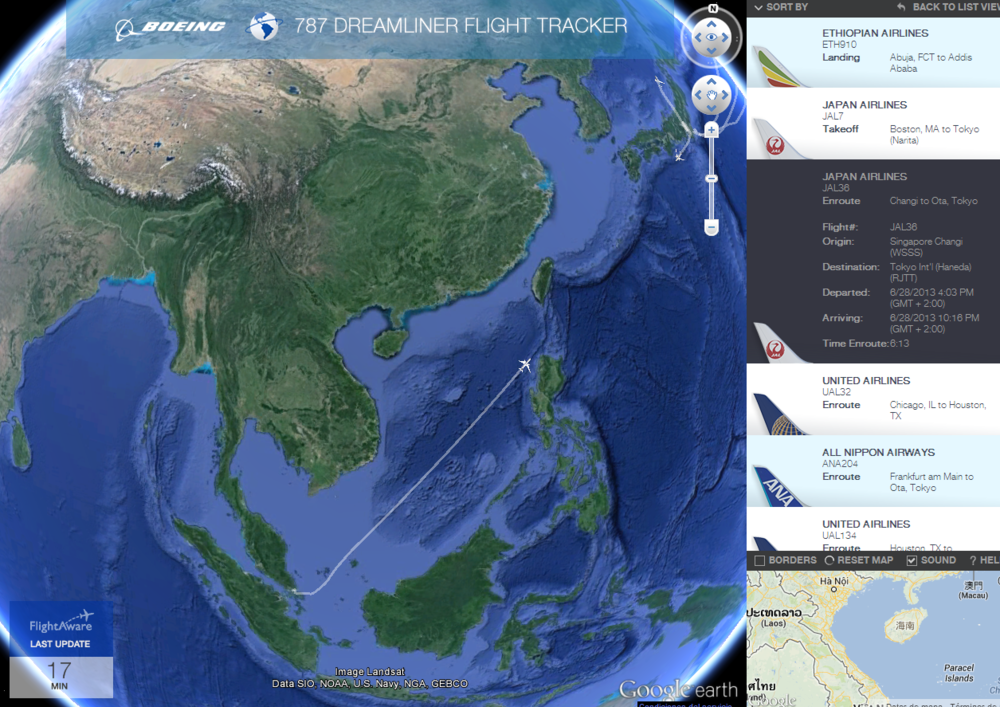
Task: Reset north with the N compass marker
Action: [x=713, y=8]
